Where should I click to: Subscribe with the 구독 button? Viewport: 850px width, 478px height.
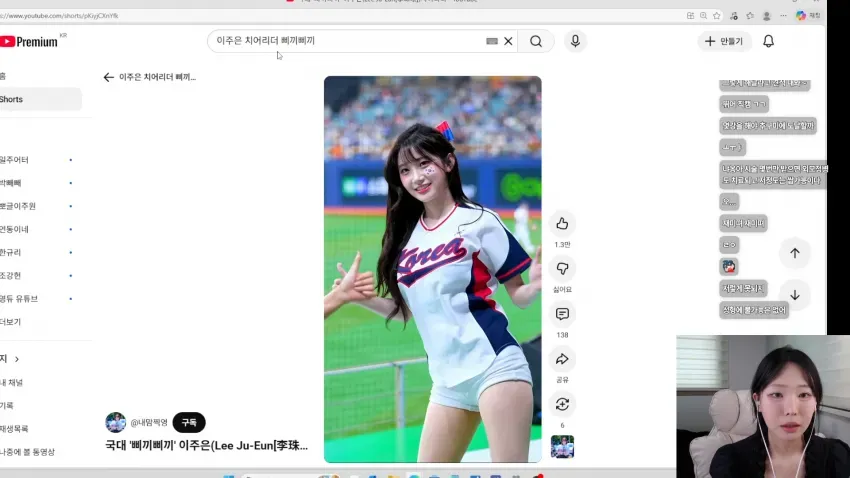point(189,423)
